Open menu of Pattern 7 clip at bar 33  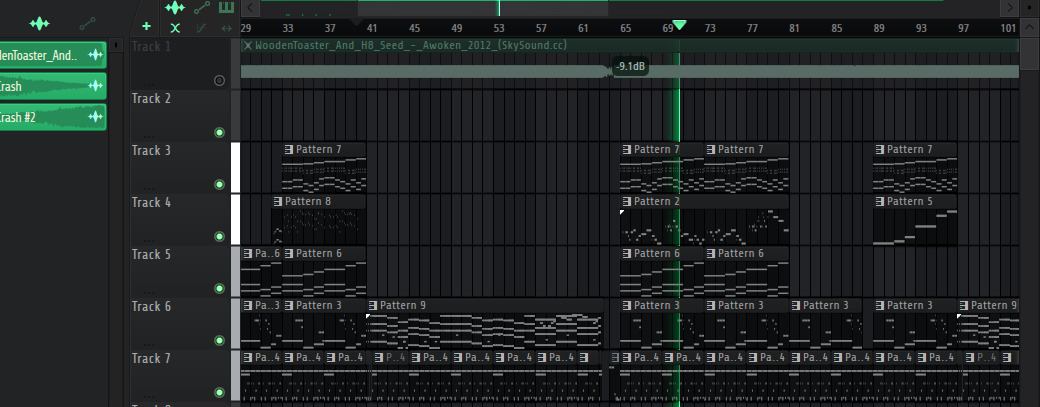(289, 150)
